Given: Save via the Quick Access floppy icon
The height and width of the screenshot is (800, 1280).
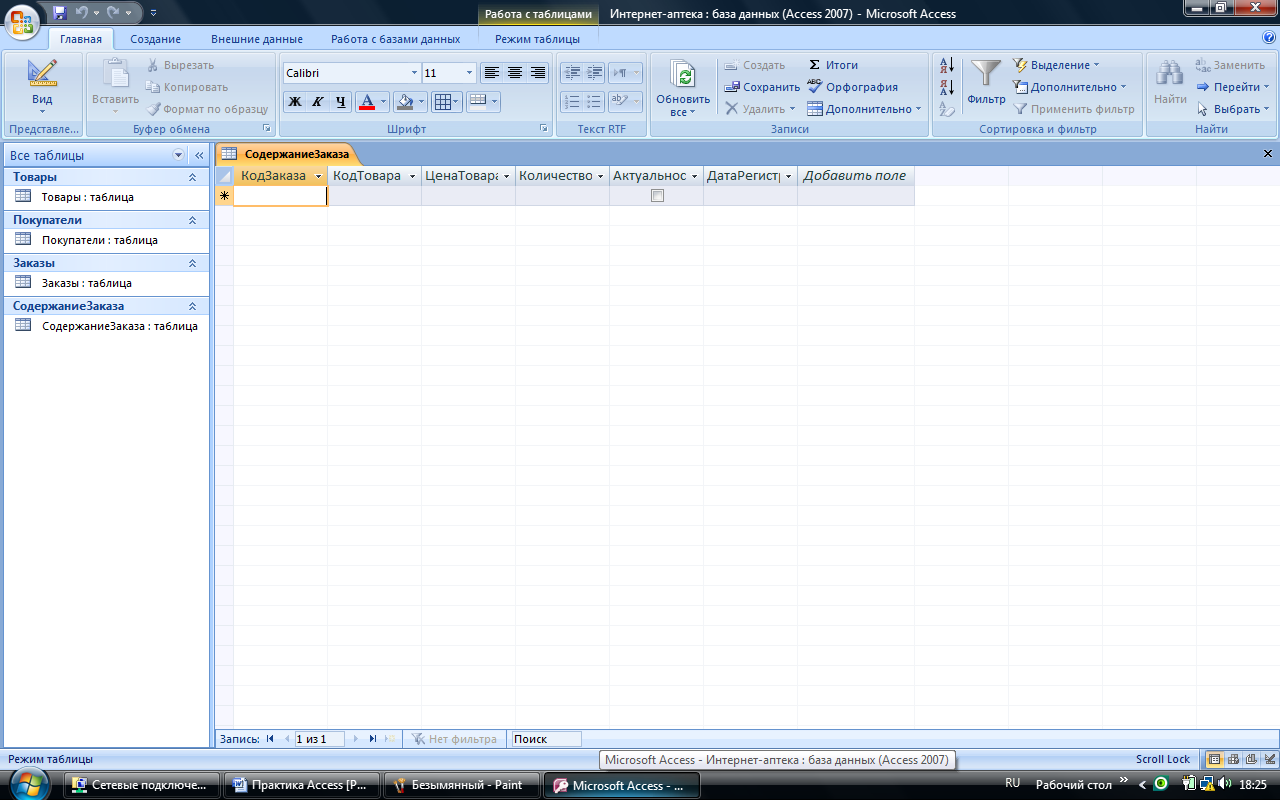Looking at the screenshot, I should coord(60,13).
